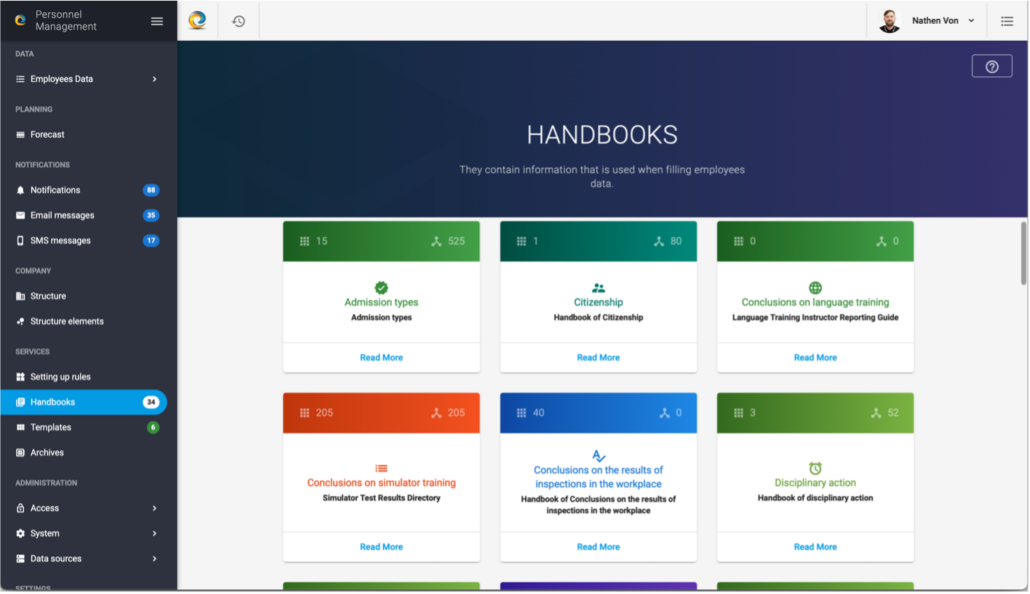Viewport: 1030px width, 594px height.
Task: Toggle the sidebar hamburger menu
Action: point(157,21)
